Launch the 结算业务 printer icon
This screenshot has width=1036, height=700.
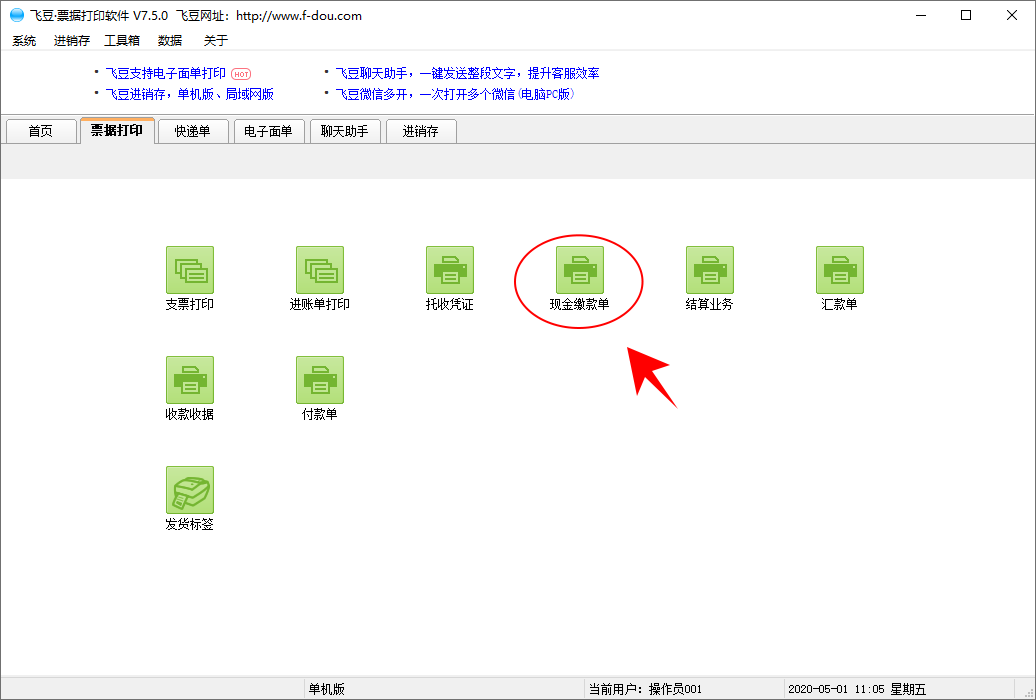coord(709,271)
